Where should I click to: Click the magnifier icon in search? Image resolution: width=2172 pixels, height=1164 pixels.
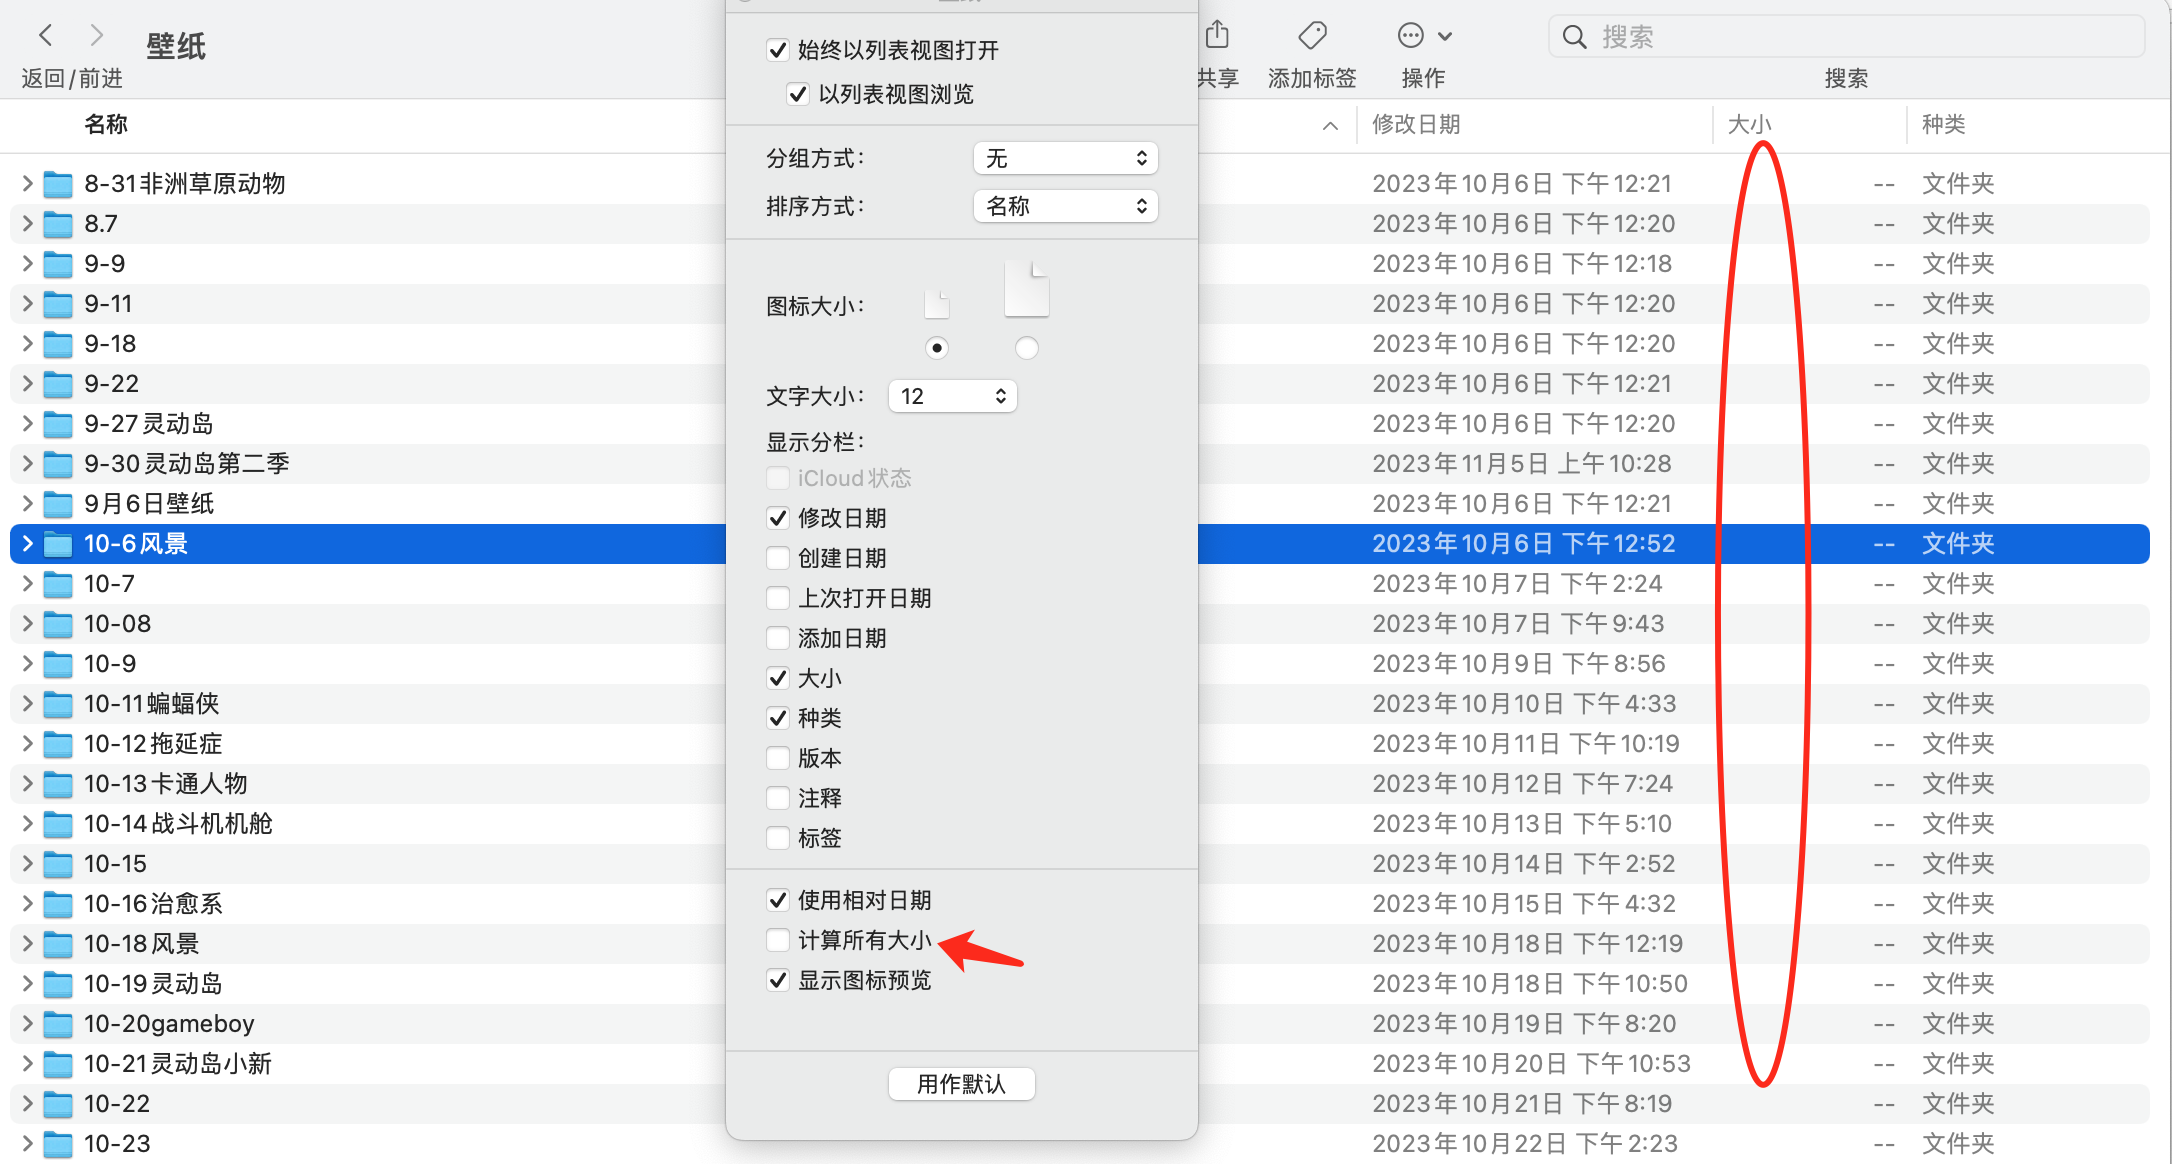click(1574, 37)
